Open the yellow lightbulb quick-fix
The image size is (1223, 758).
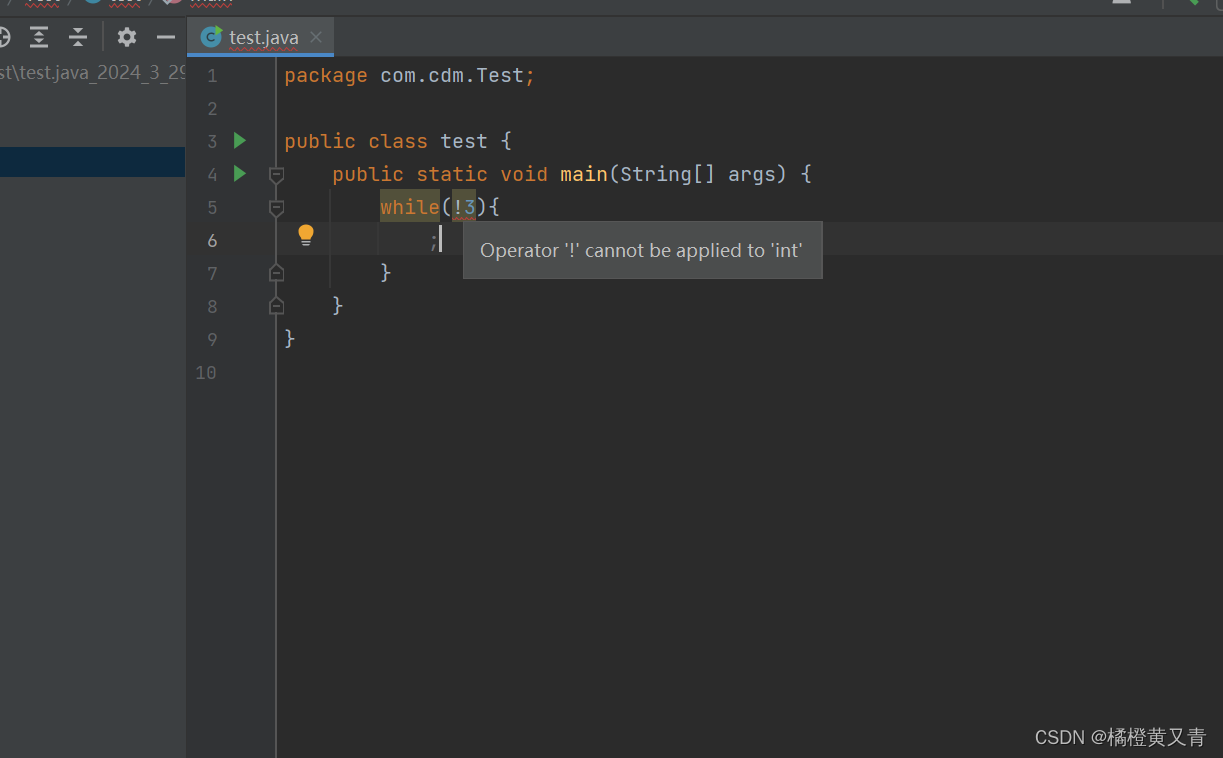pyautogui.click(x=306, y=235)
